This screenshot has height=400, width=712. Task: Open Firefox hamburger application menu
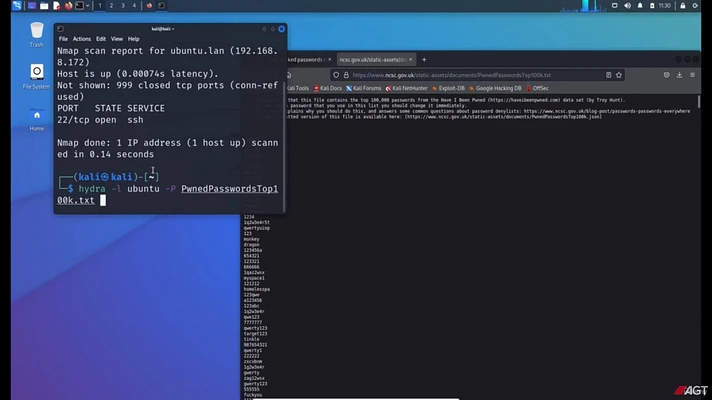pos(692,75)
